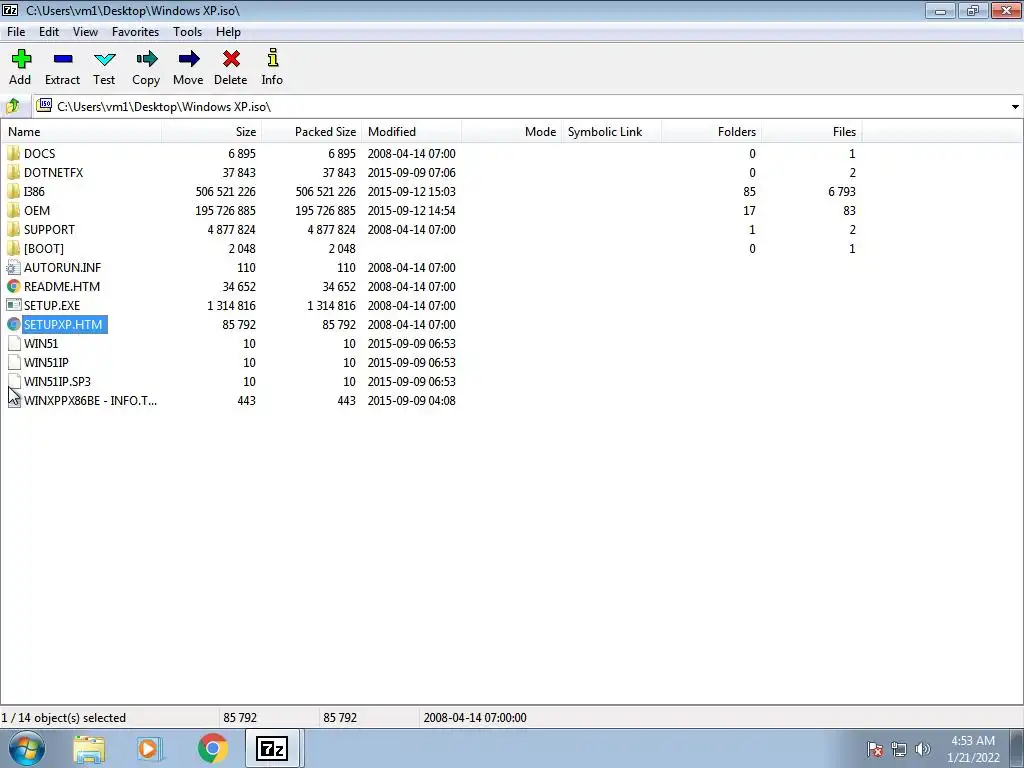This screenshot has height=768, width=1024.
Task: Select the DOCS folder icon
Action: tap(14, 153)
